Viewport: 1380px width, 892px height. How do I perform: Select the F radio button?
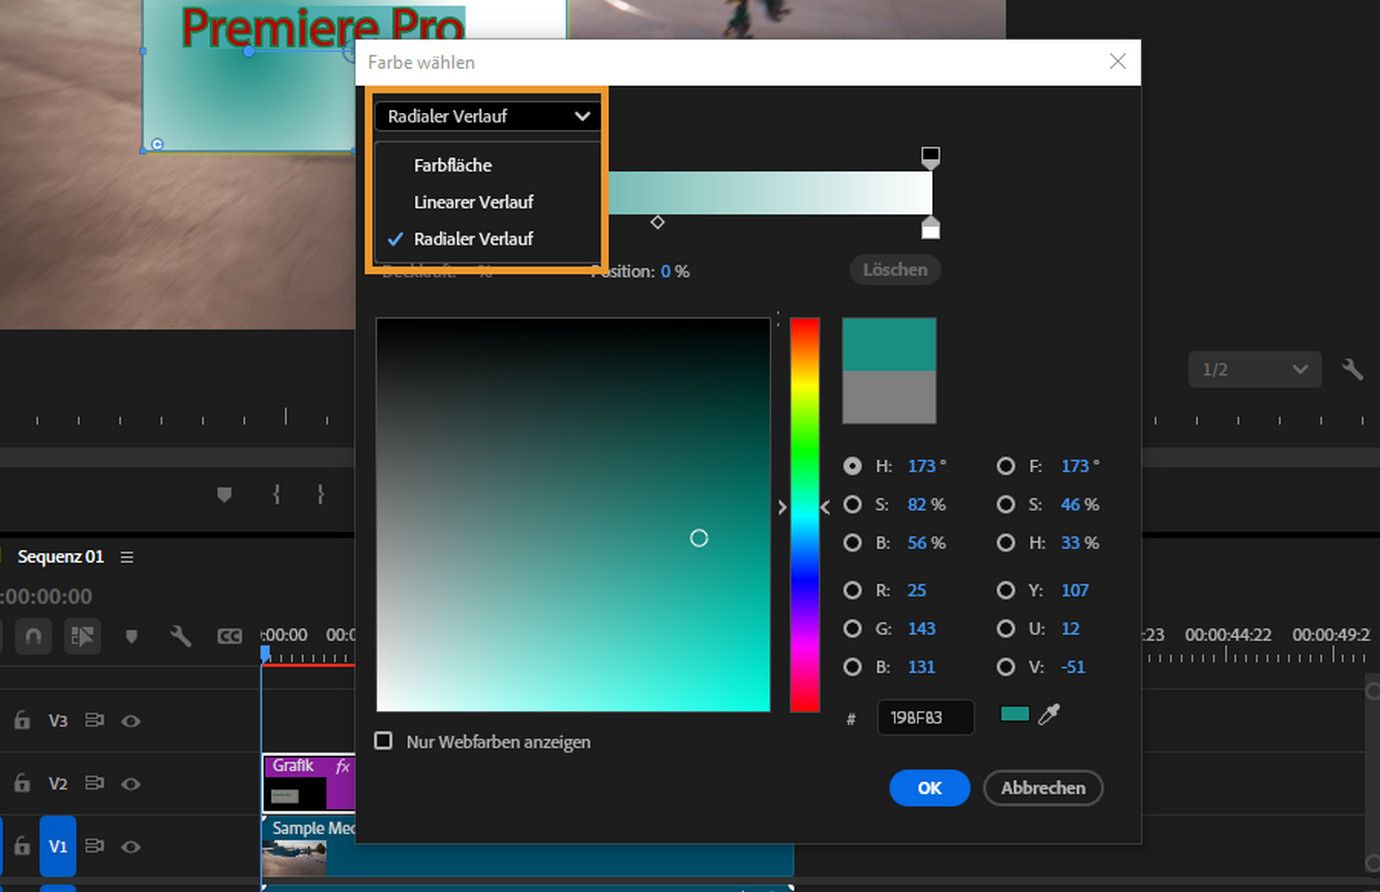(1006, 466)
